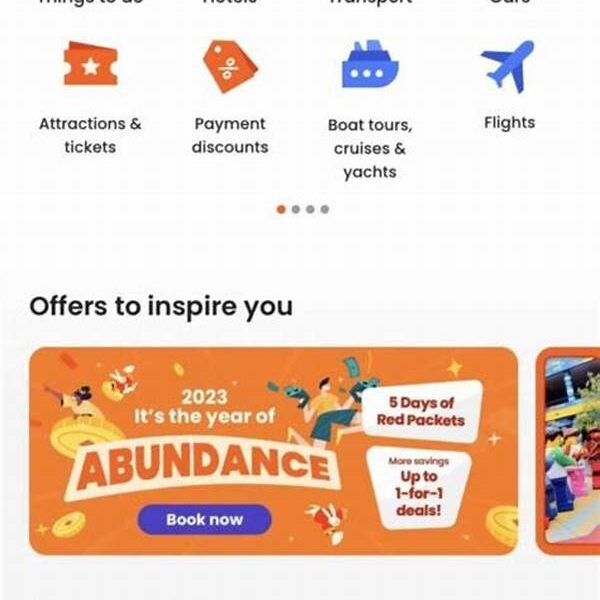Screen dimensions: 600x600
Task: Click the Offers to inspire you heading
Action: point(161,307)
